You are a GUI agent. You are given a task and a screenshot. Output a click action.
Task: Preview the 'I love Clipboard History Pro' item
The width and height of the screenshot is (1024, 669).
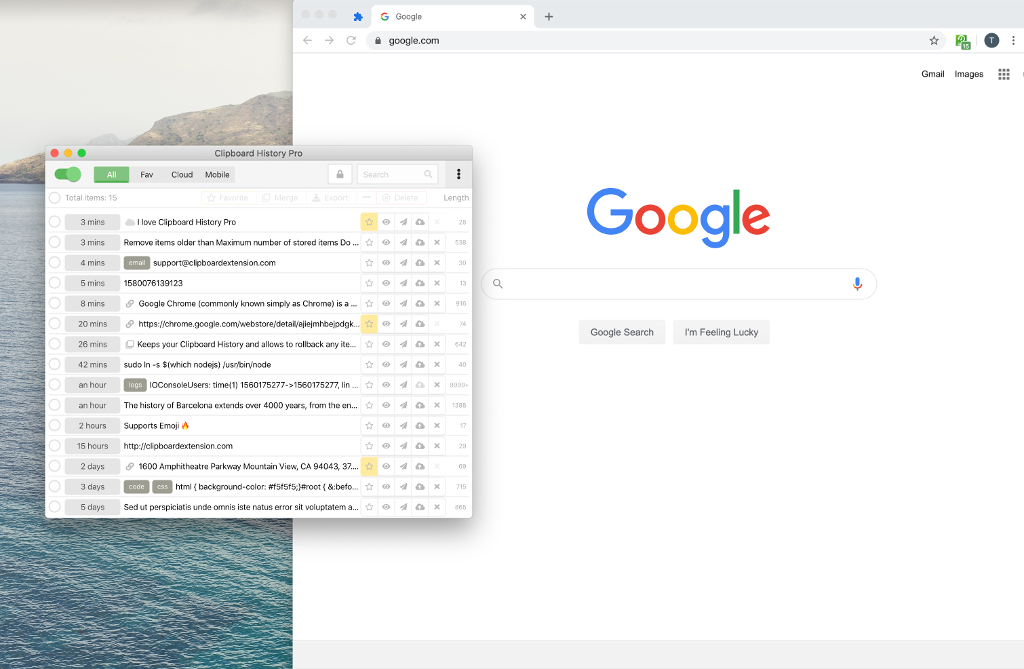(x=386, y=222)
